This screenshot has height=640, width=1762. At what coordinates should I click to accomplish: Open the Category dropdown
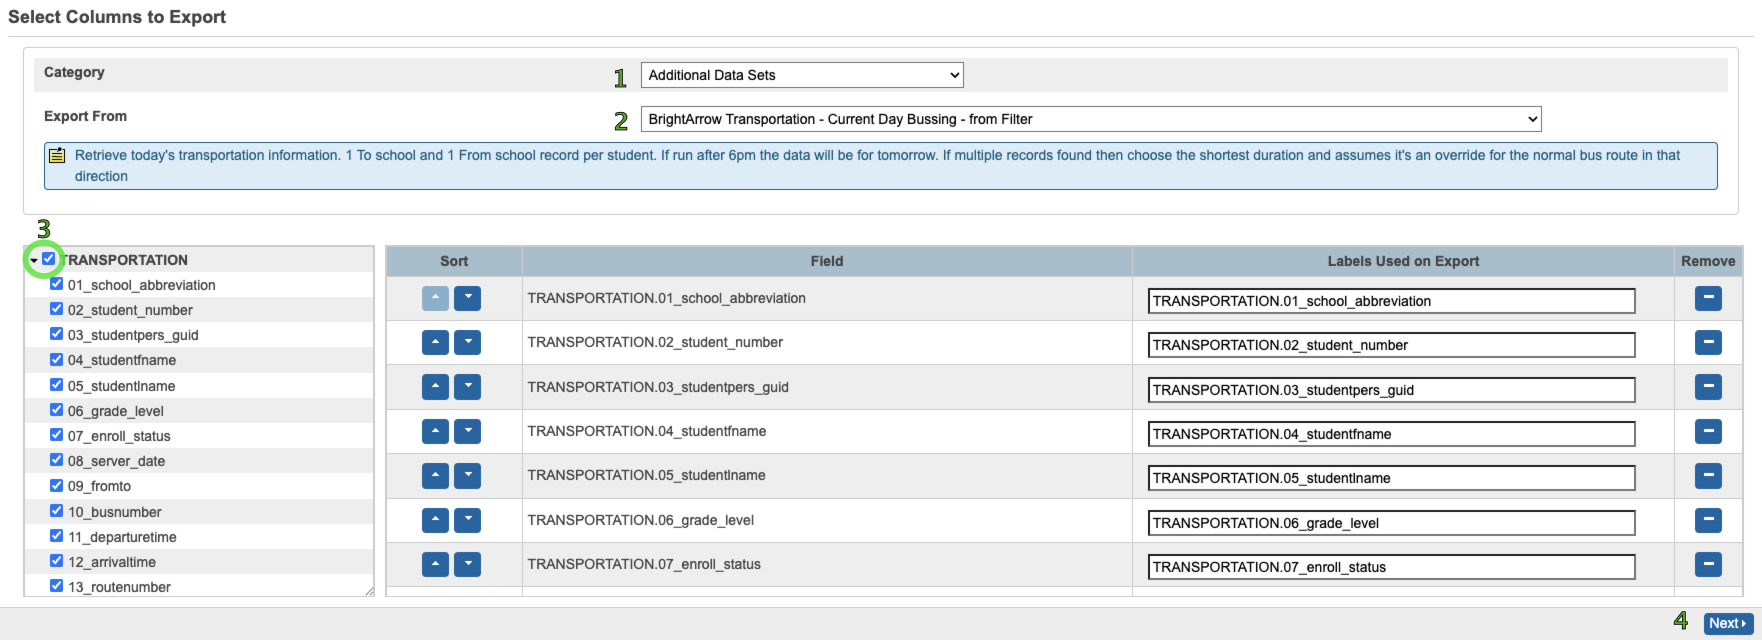tap(802, 75)
